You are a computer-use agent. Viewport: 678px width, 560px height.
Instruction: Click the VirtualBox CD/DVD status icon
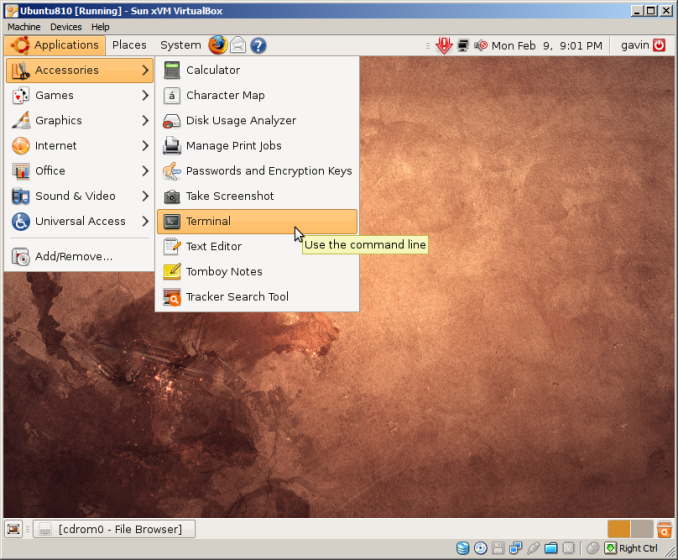point(480,548)
